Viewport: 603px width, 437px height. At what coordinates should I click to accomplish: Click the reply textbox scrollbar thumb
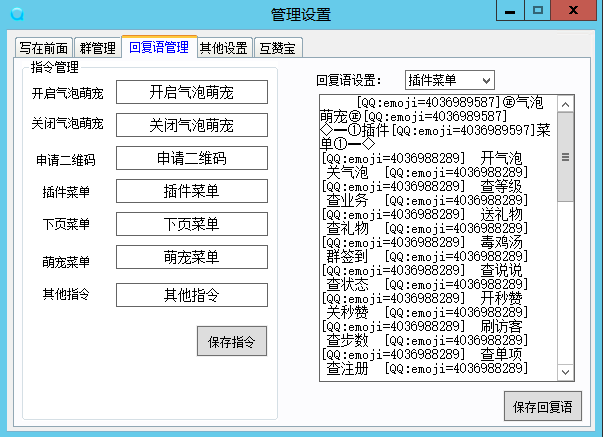[x=565, y=157]
